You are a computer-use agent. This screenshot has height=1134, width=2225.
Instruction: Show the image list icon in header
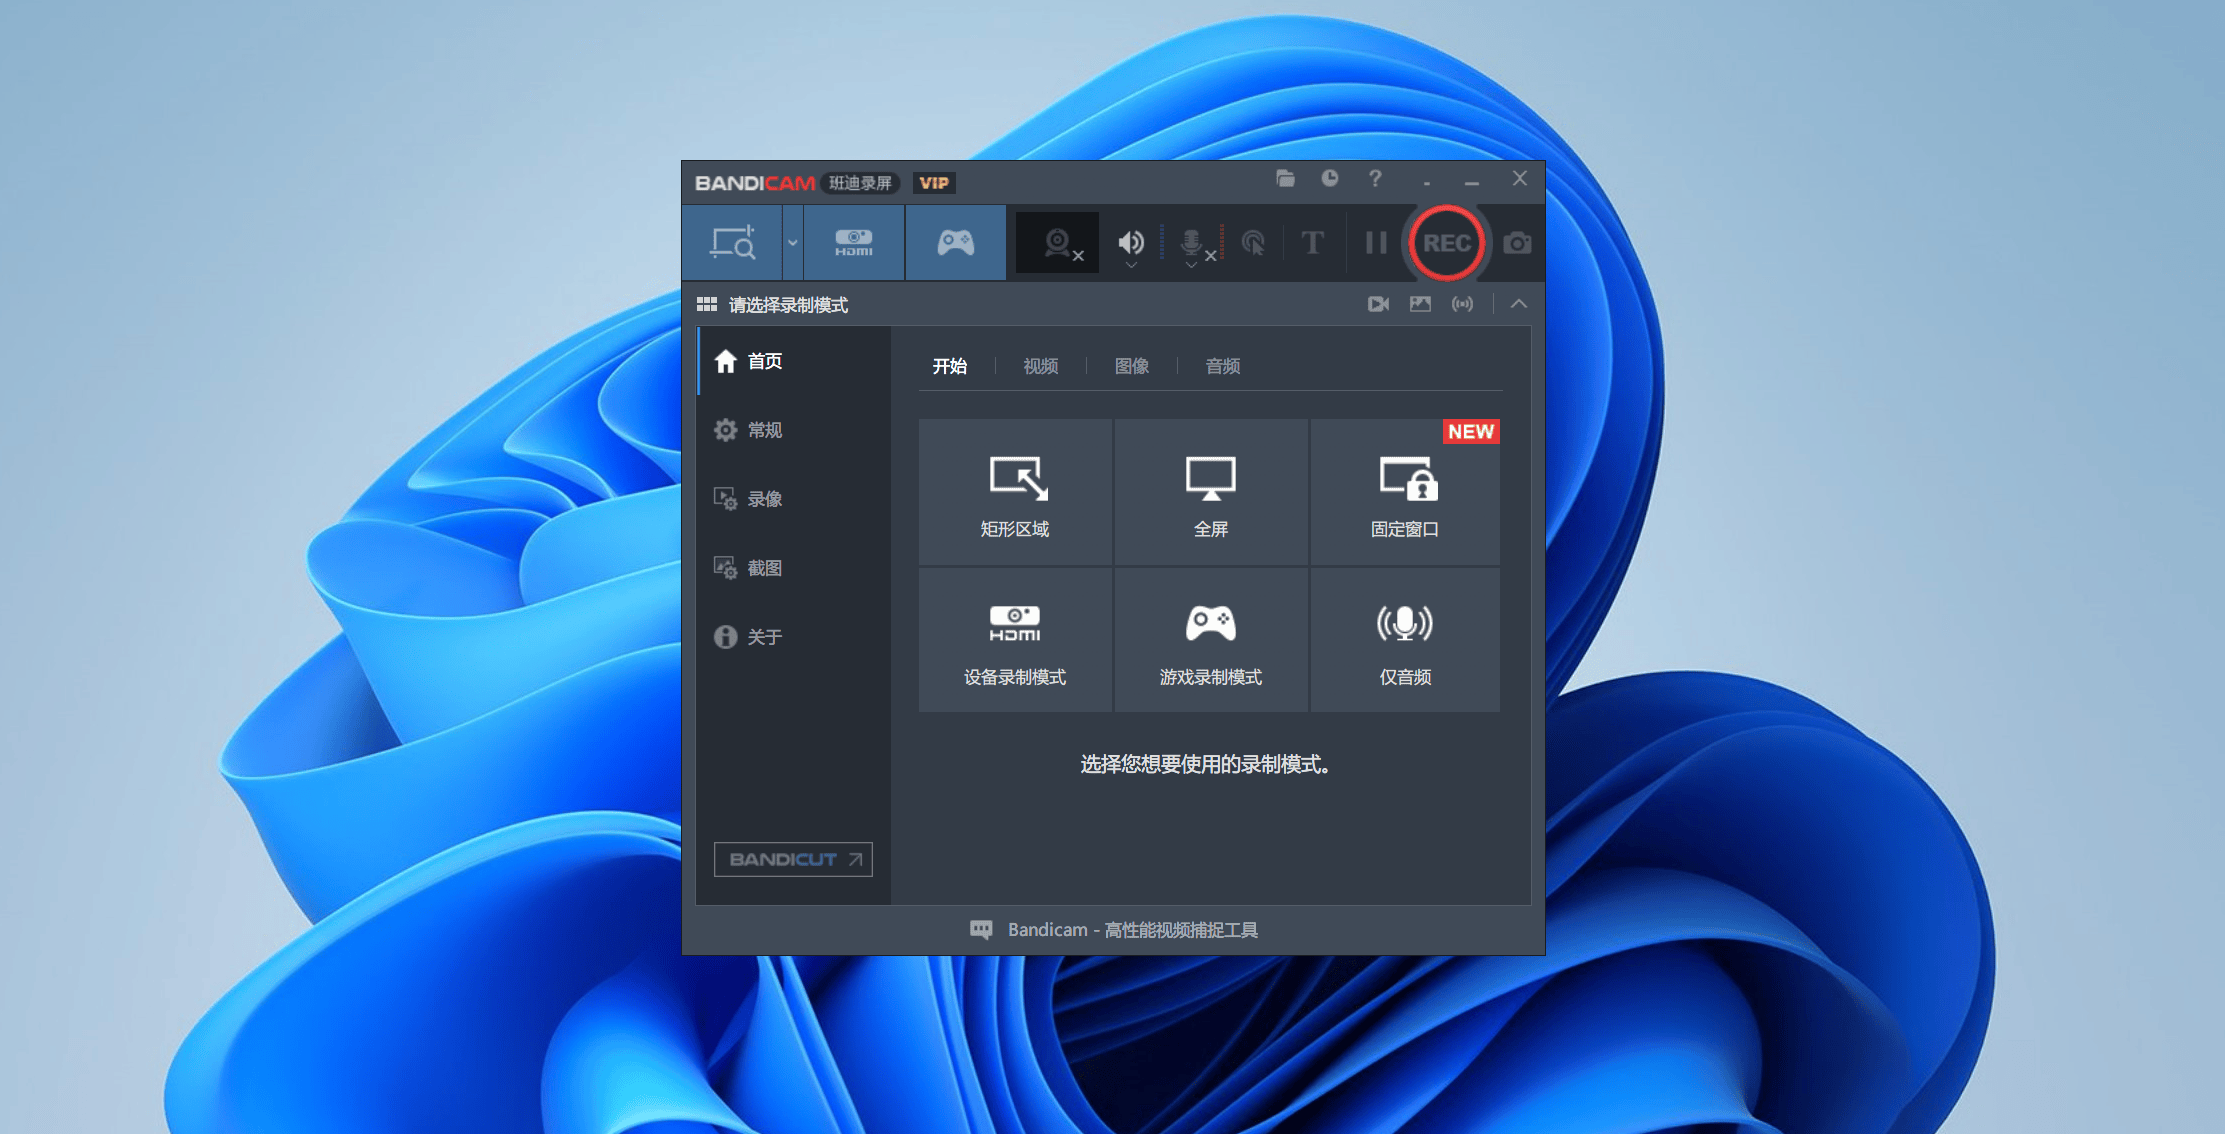coord(1420,304)
